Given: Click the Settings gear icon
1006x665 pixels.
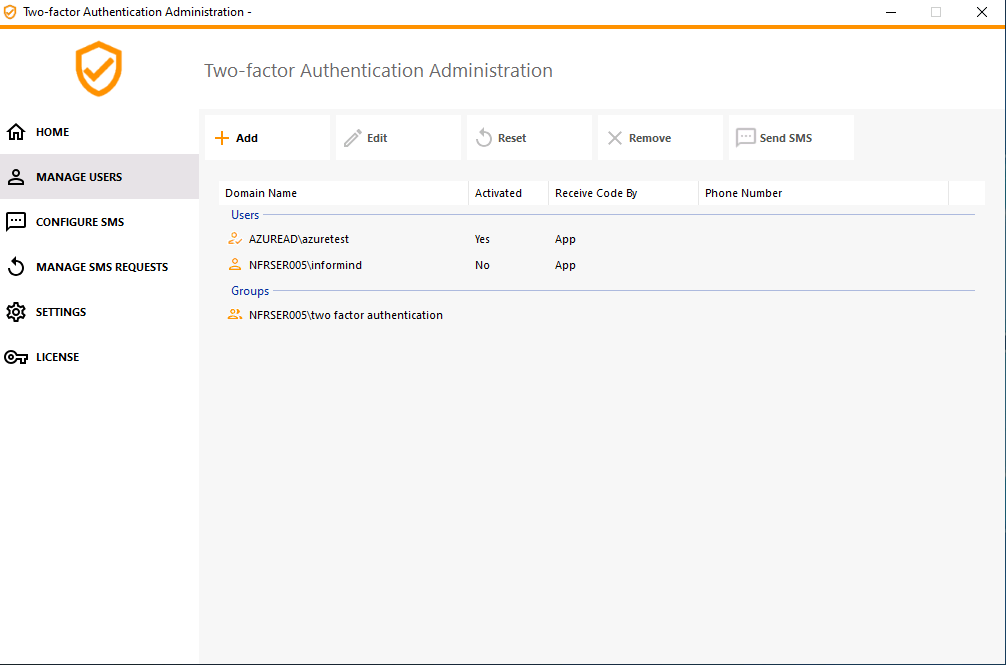Looking at the screenshot, I should click(x=16, y=312).
